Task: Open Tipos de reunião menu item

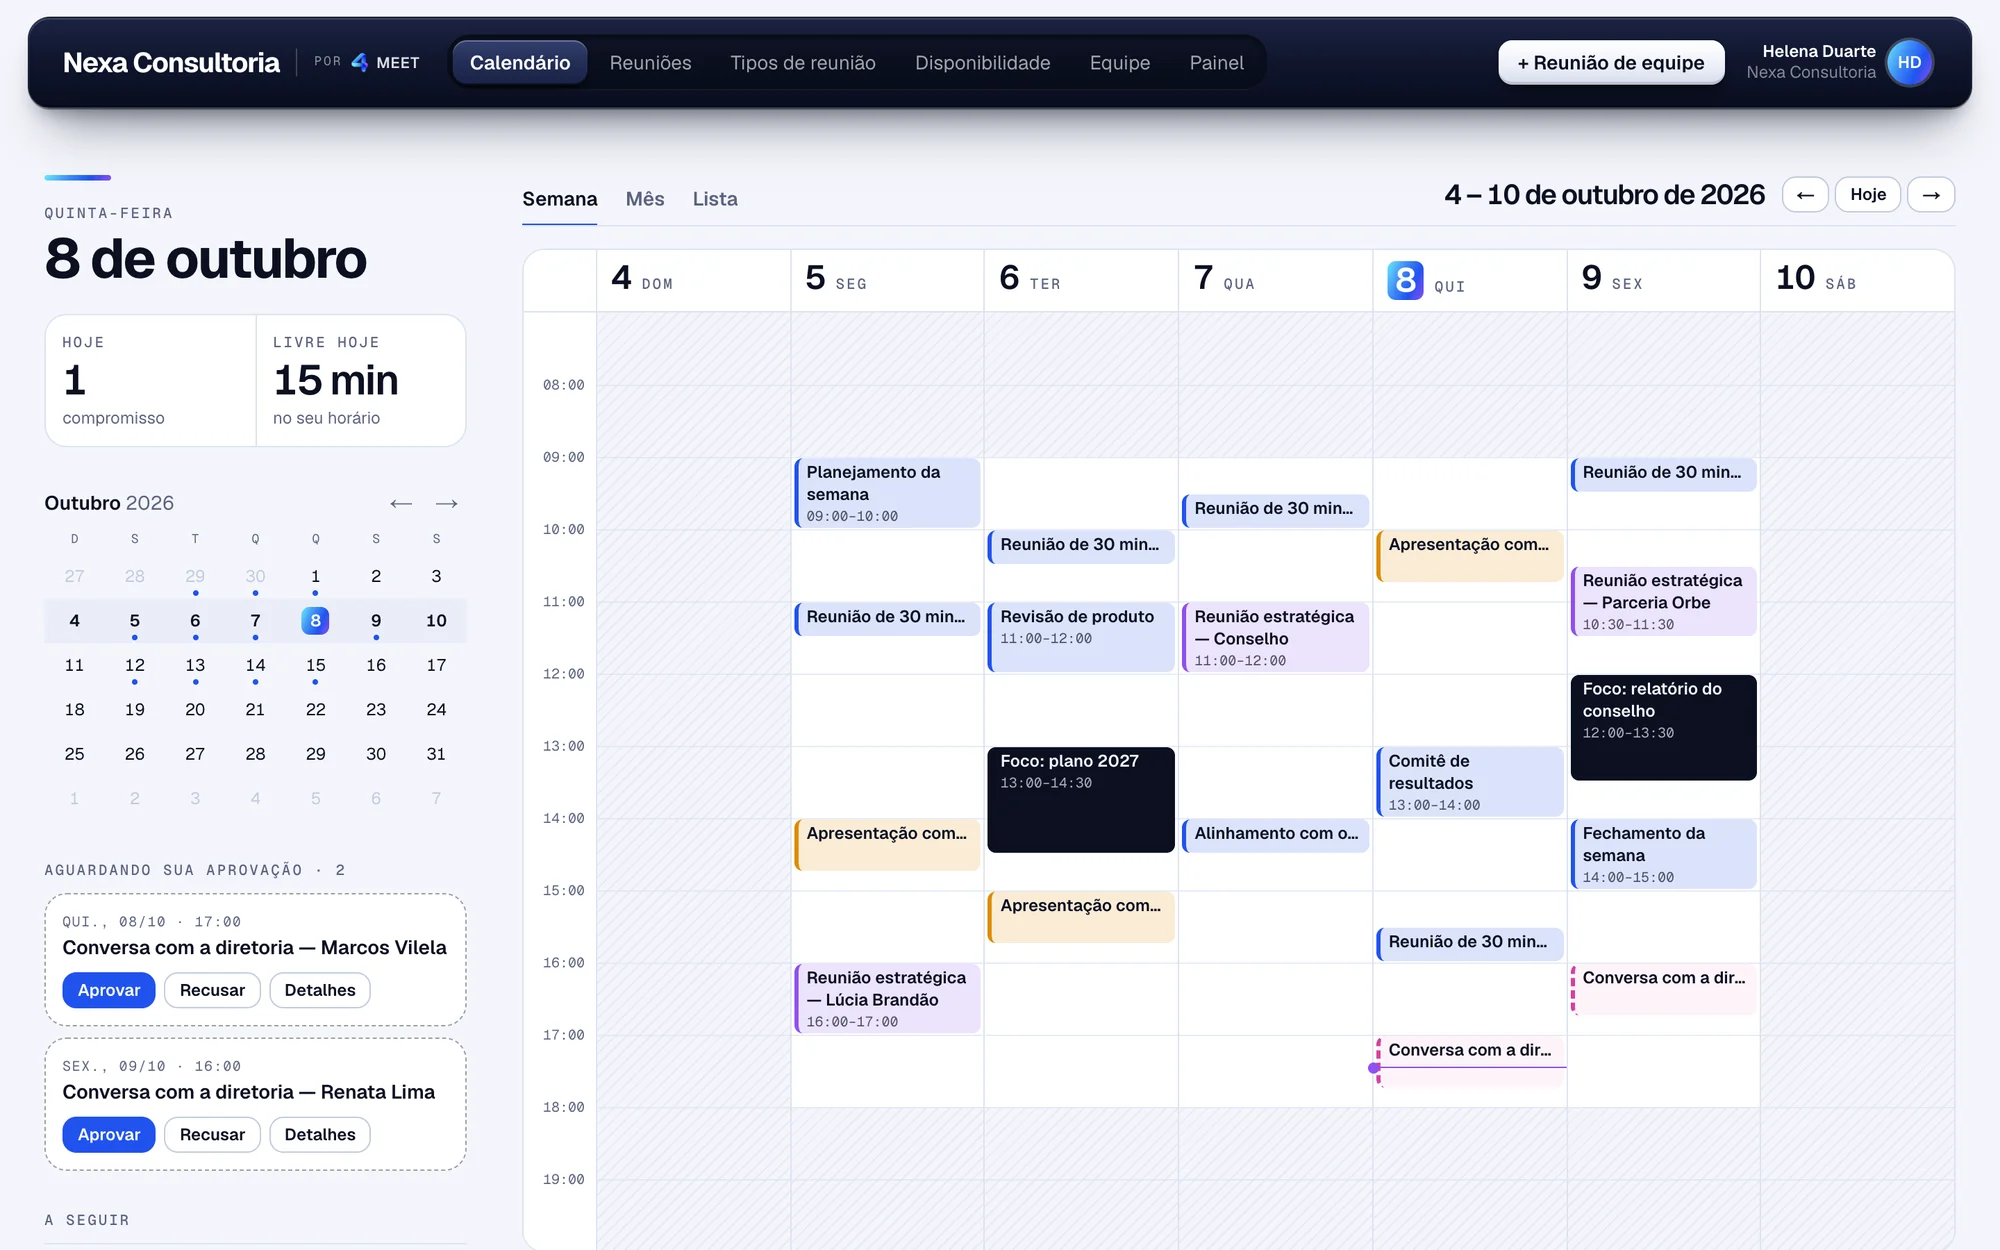Action: click(803, 63)
